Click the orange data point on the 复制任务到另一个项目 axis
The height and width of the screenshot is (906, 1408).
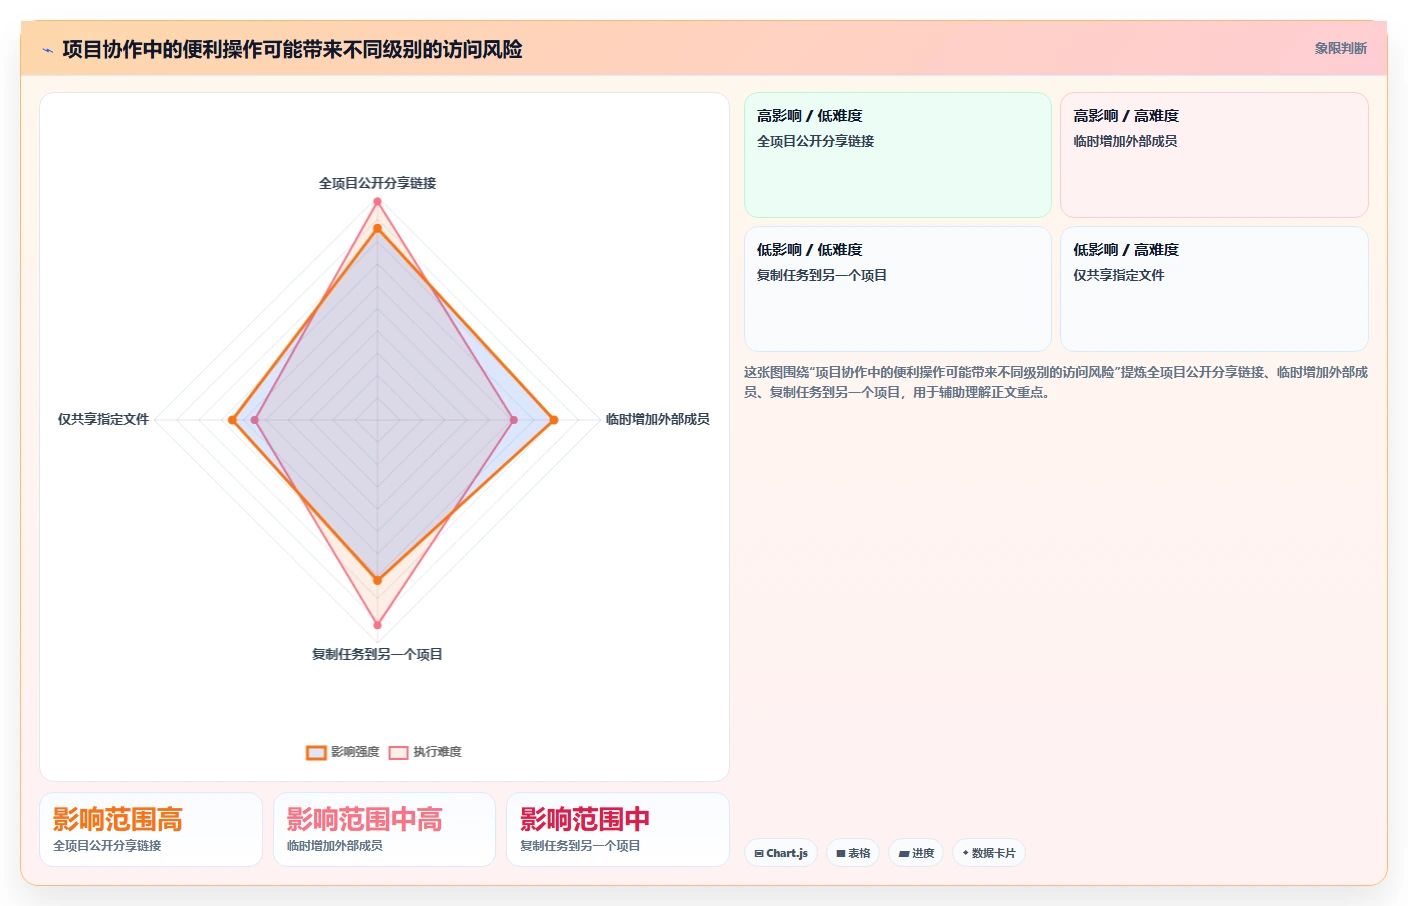377,580
